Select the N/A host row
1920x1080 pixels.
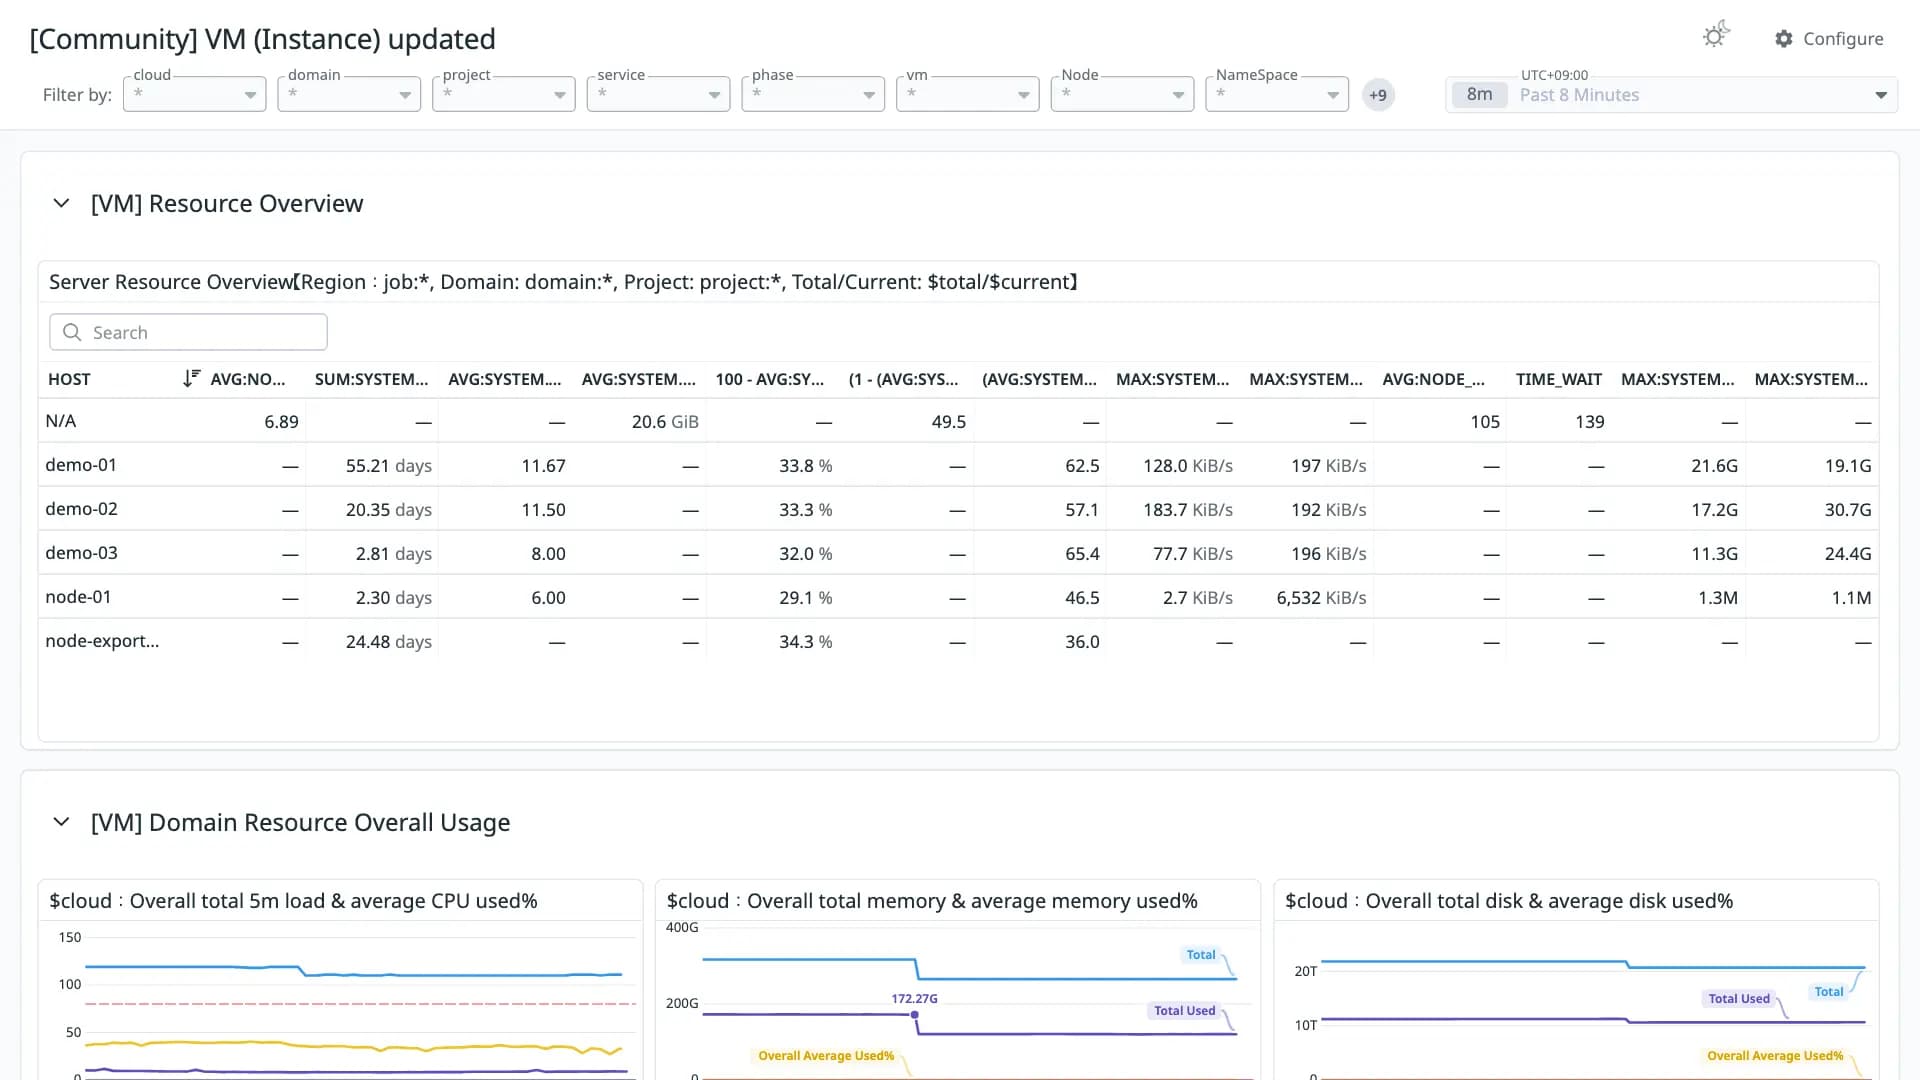[x=958, y=421]
